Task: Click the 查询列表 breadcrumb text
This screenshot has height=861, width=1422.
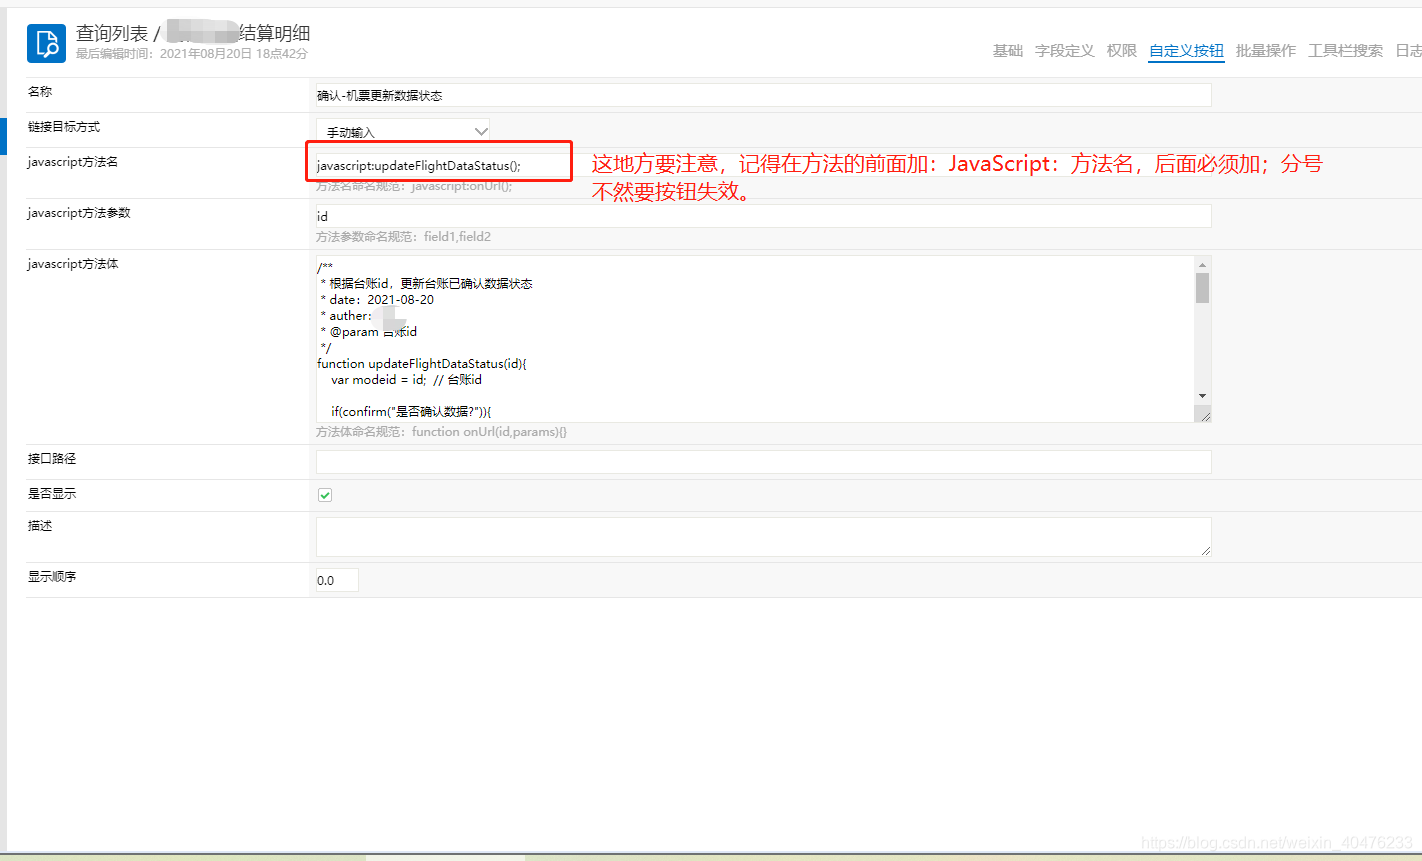Action: 111,34
